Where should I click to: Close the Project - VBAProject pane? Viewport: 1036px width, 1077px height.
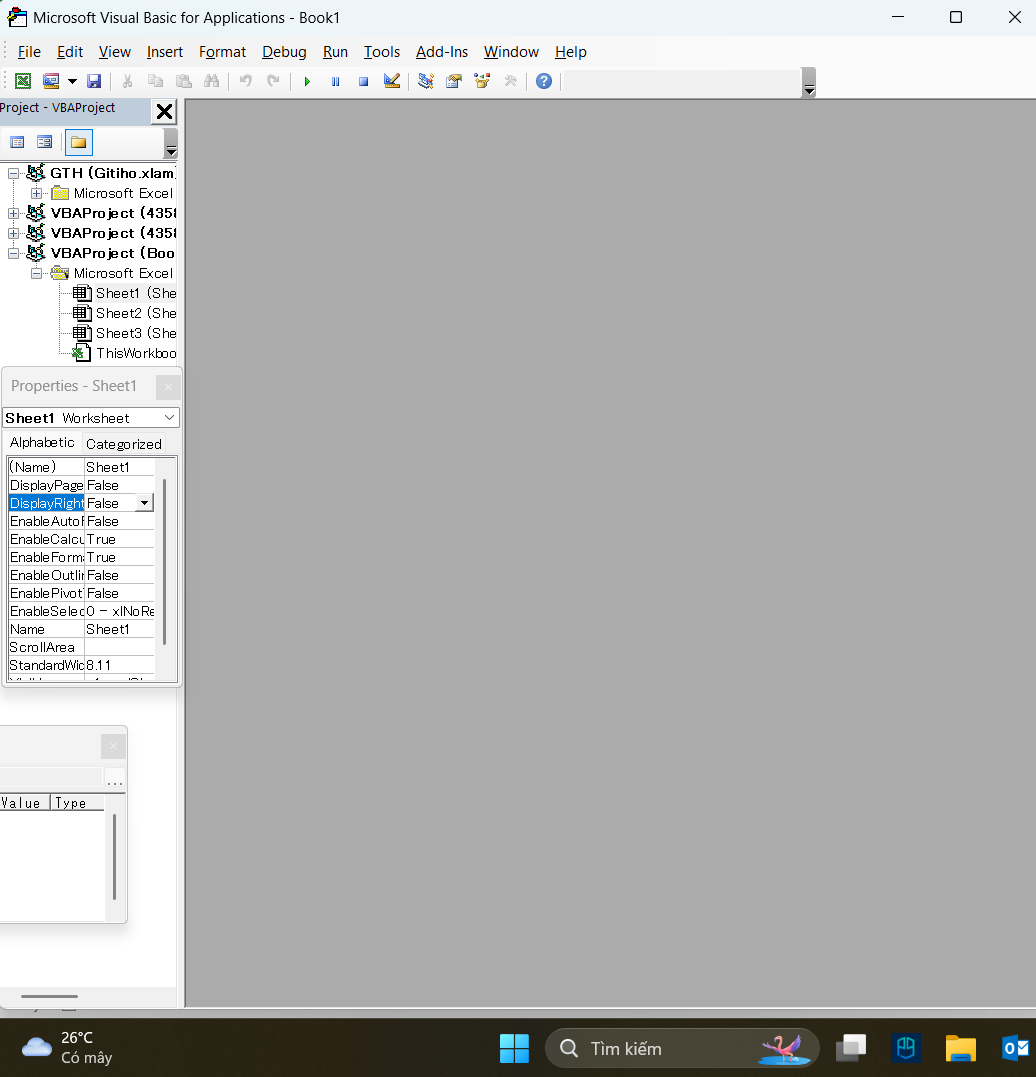point(164,111)
